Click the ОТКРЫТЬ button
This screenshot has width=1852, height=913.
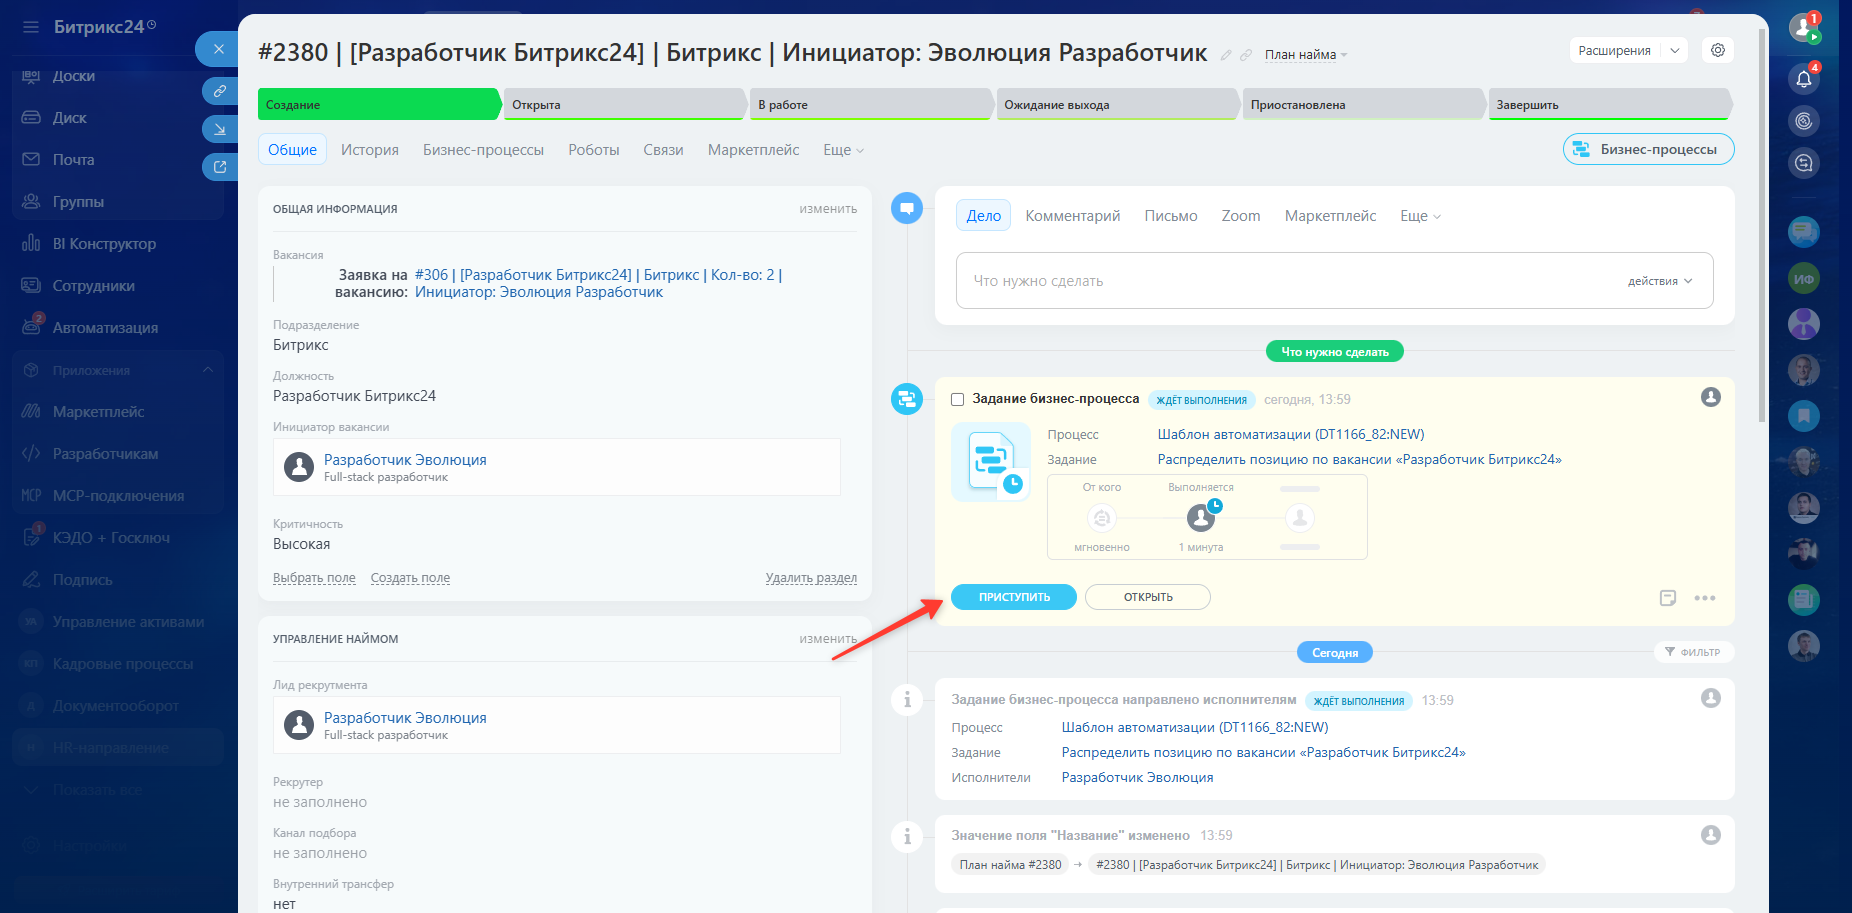1148,597
